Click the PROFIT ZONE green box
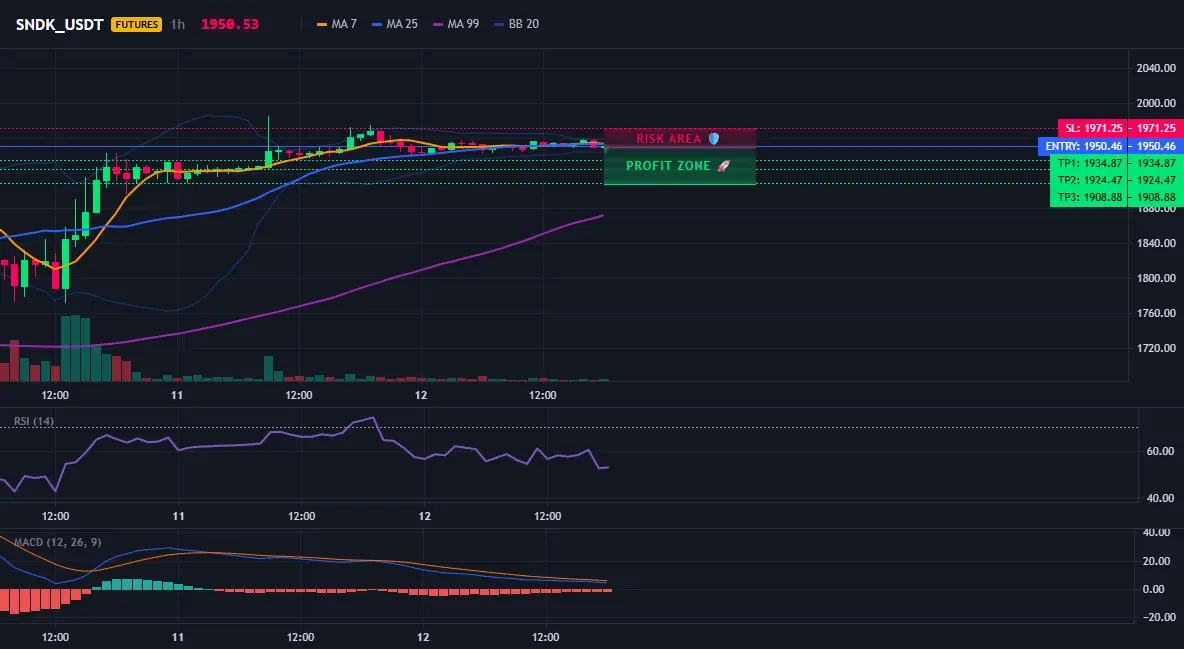The image size is (1184, 649). (x=680, y=166)
